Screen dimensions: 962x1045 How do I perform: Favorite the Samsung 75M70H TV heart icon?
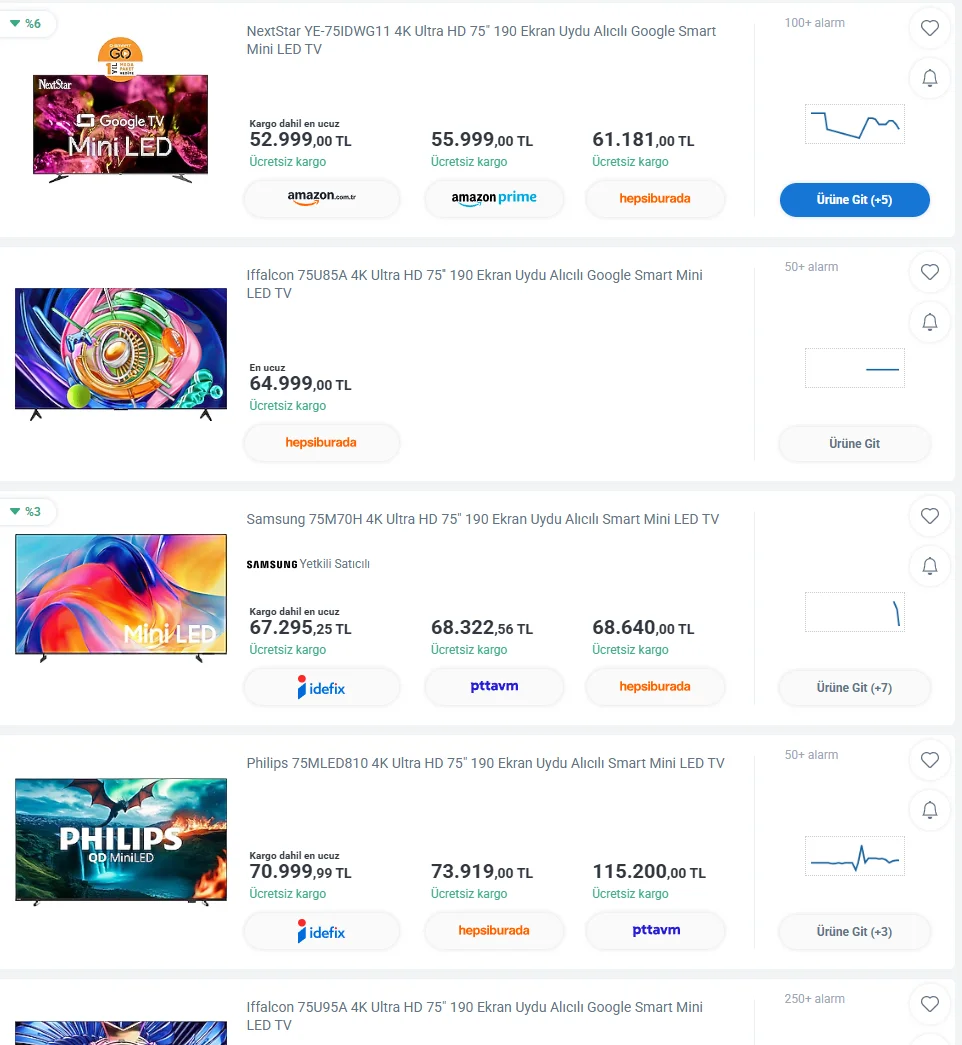(x=929, y=516)
